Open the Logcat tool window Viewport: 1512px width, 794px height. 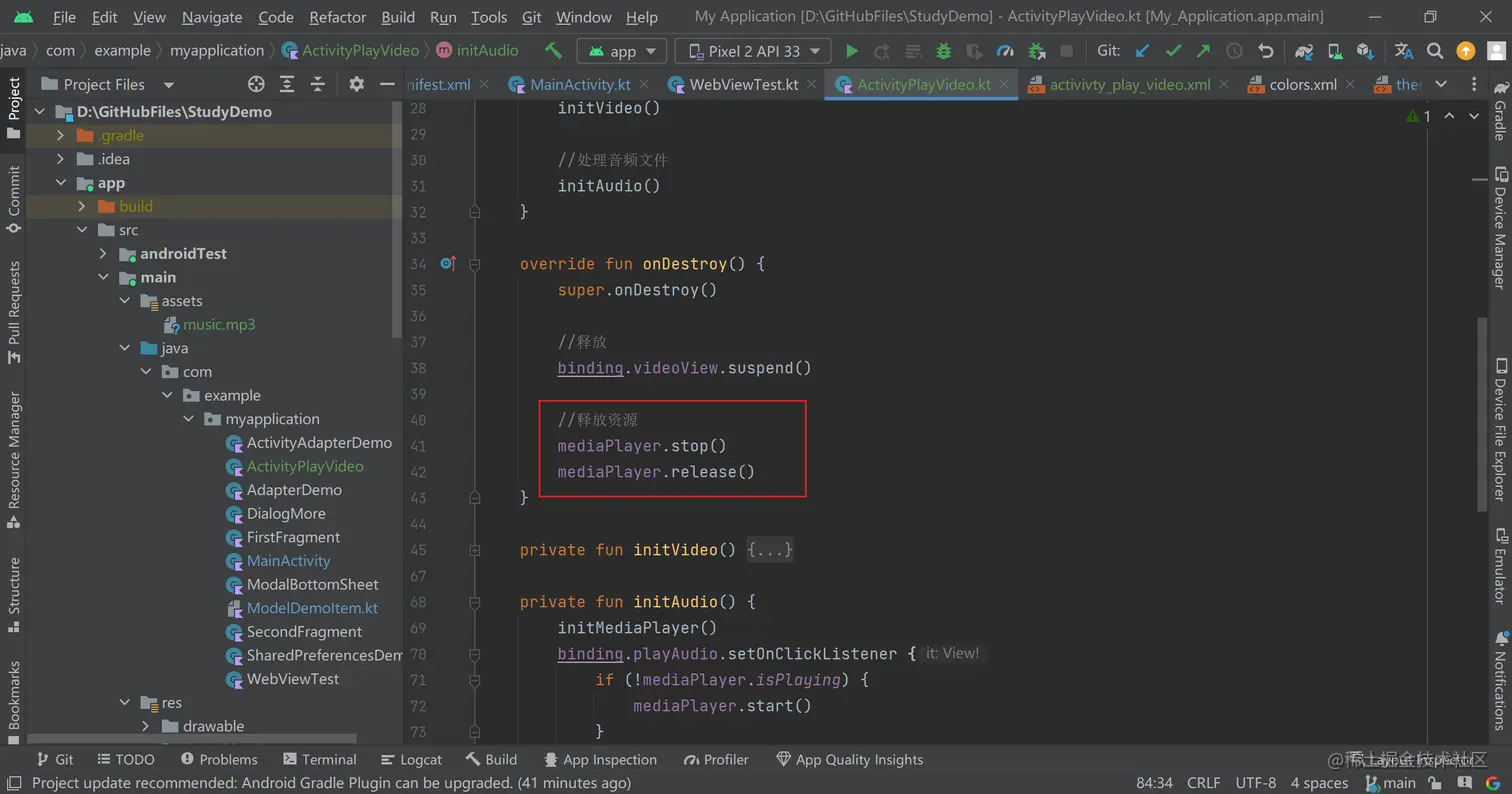point(410,759)
